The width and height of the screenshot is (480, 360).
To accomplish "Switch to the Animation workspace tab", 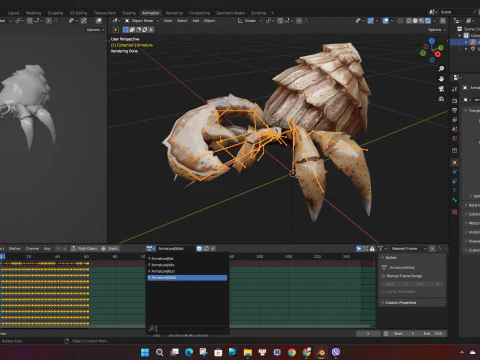I will click(x=151, y=13).
